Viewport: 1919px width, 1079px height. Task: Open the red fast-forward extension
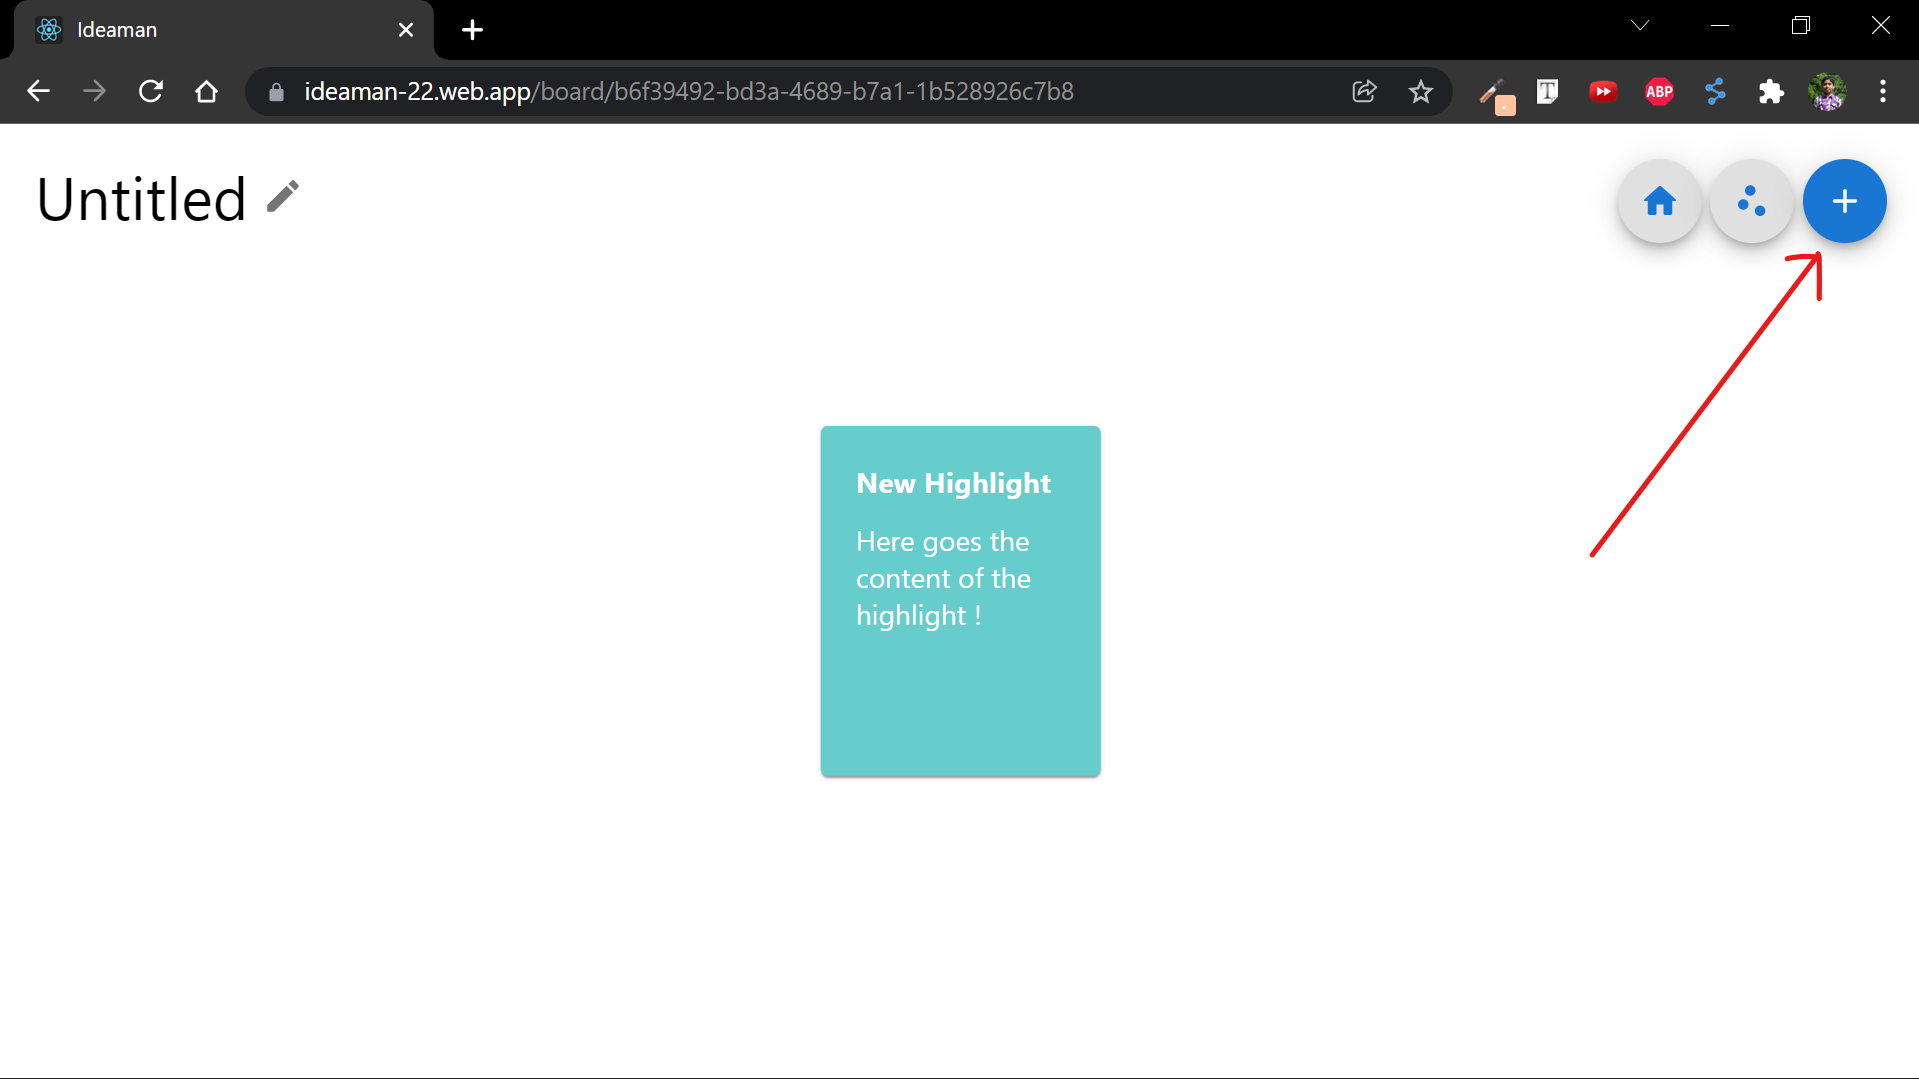(x=1603, y=91)
